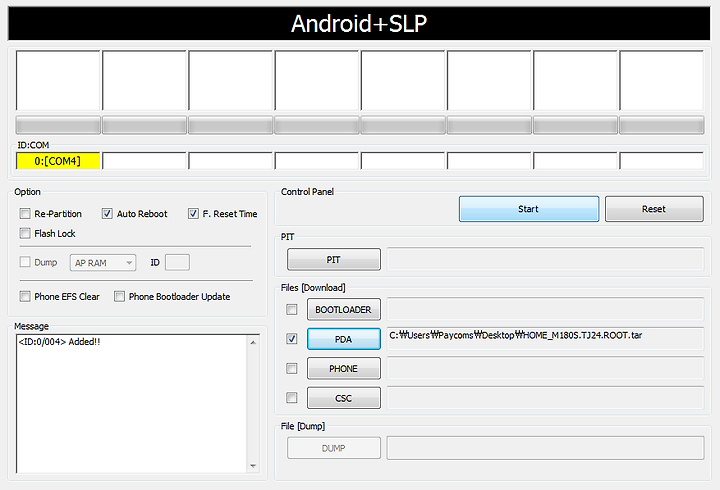Click the CSC file path field
The image size is (720, 490).
point(546,398)
